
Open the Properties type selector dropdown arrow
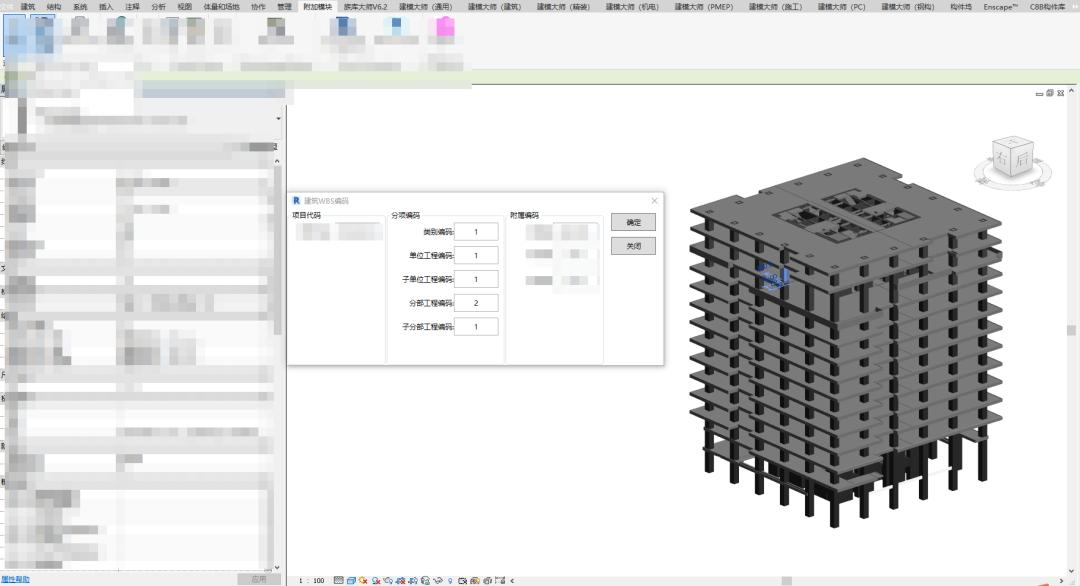278,118
